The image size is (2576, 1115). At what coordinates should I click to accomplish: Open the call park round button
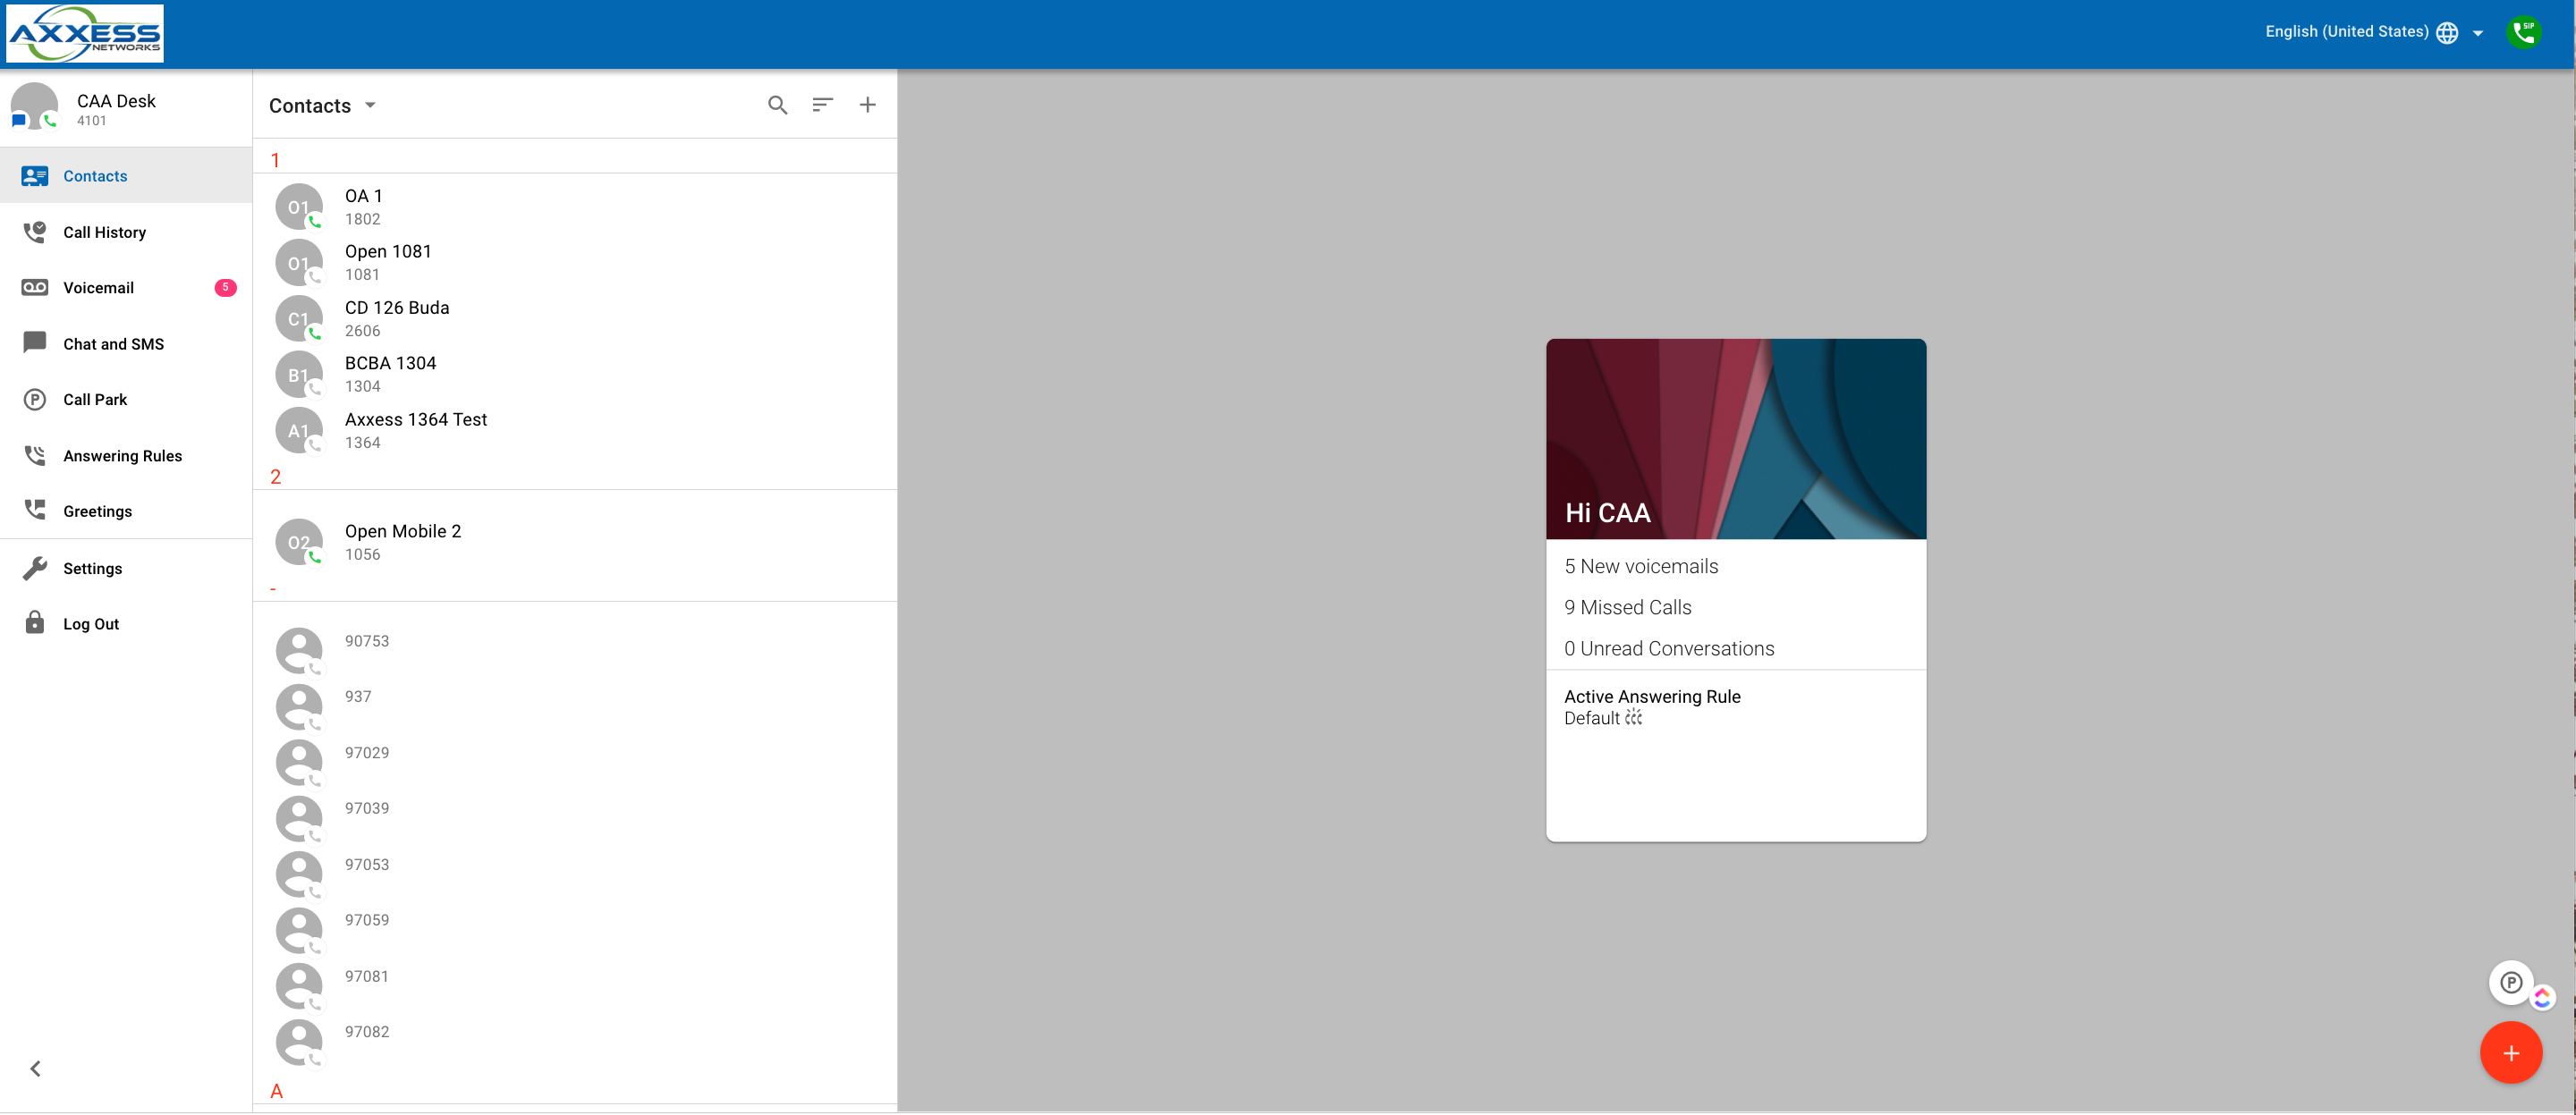(2510, 982)
